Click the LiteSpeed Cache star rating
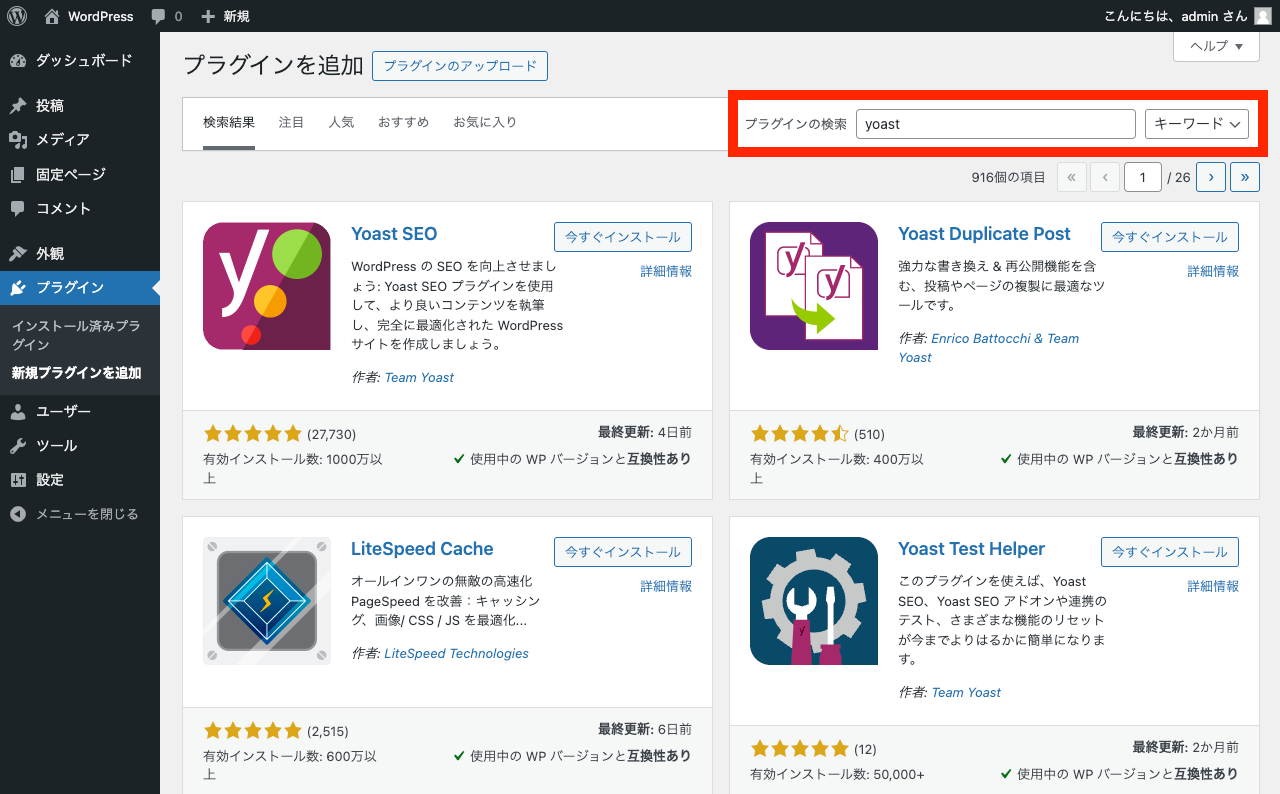This screenshot has height=794, width=1280. pyautogui.click(x=252, y=730)
